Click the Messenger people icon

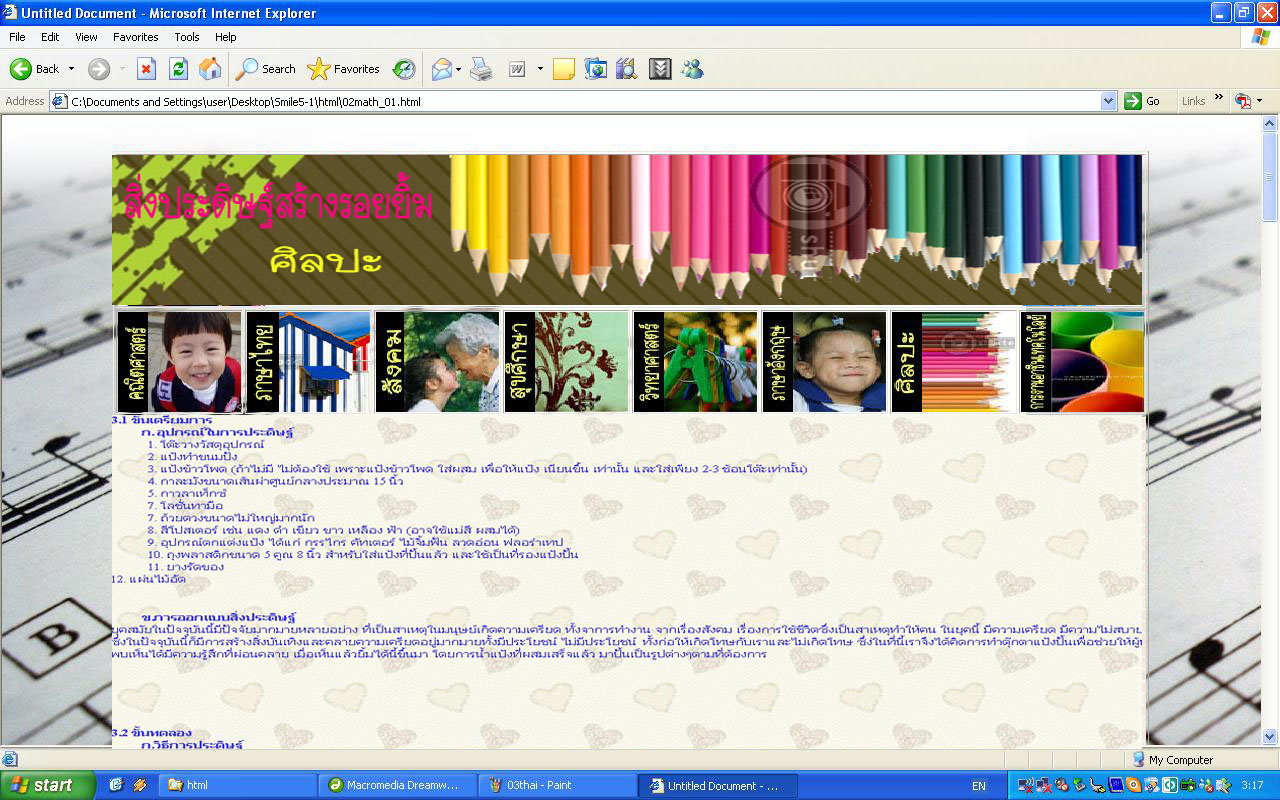(692, 69)
